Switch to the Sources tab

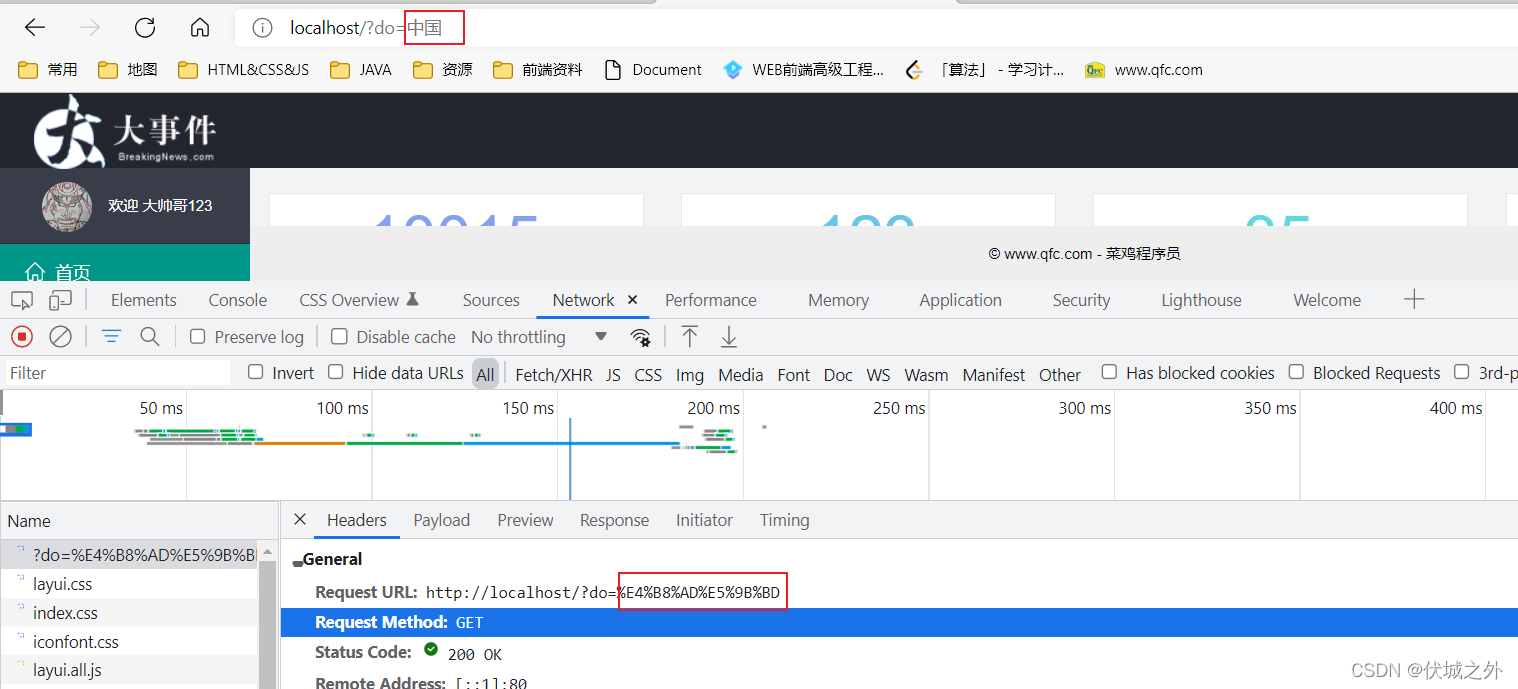pos(491,300)
